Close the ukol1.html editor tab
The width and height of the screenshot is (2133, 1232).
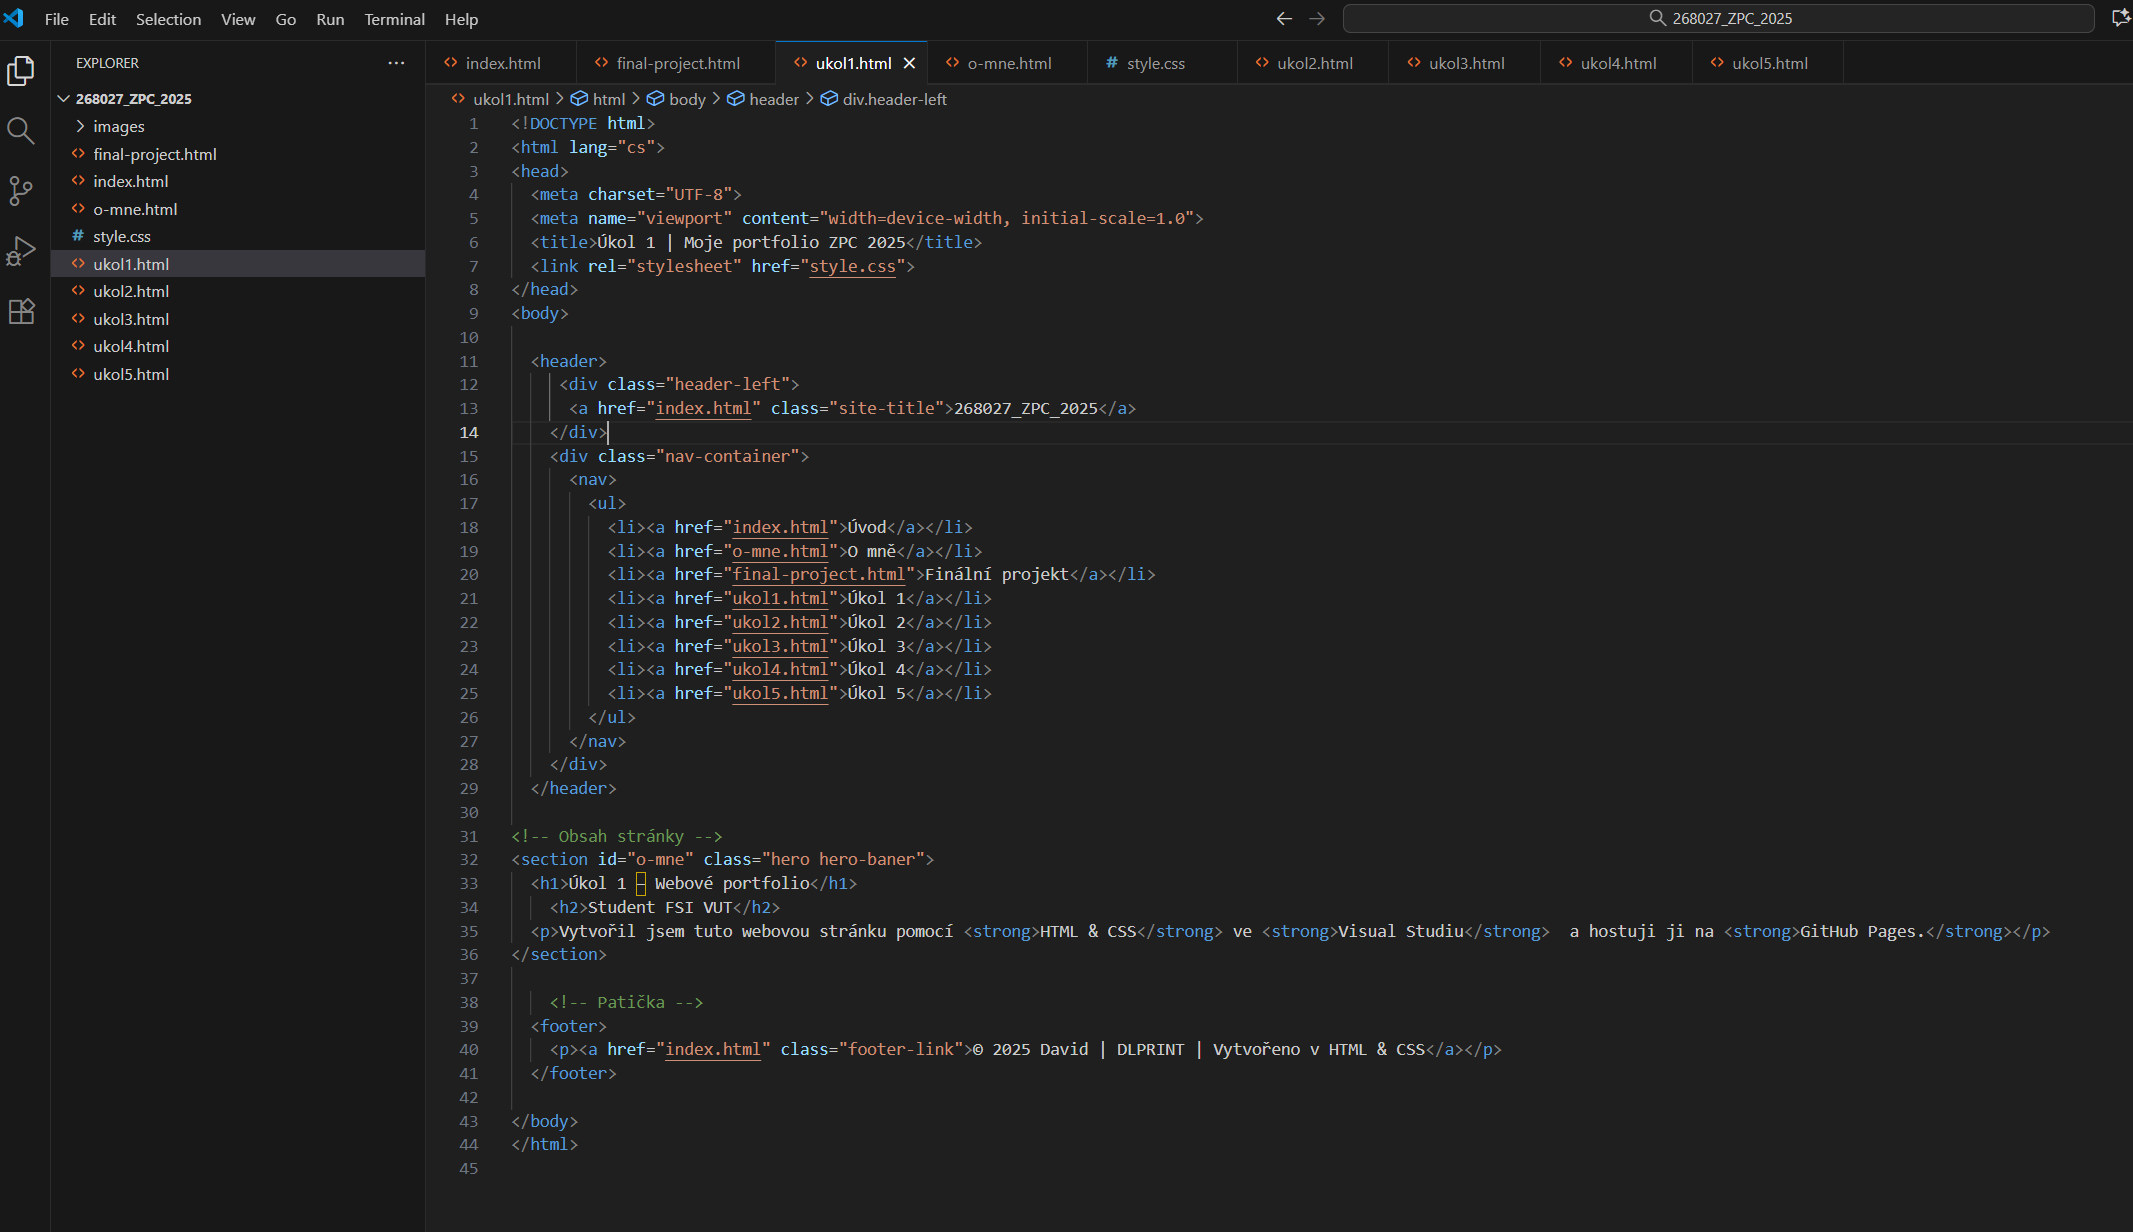point(909,63)
